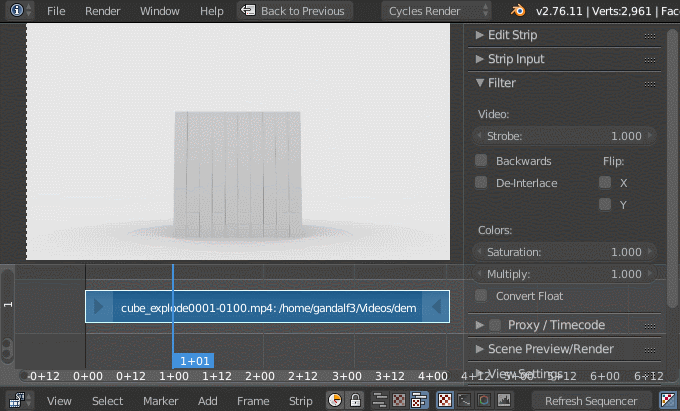This screenshot has height=411, width=680.
Task: Toggle the OpenGL preview icon beside Refresh Sequencer
Action: pyautogui.click(x=668, y=400)
